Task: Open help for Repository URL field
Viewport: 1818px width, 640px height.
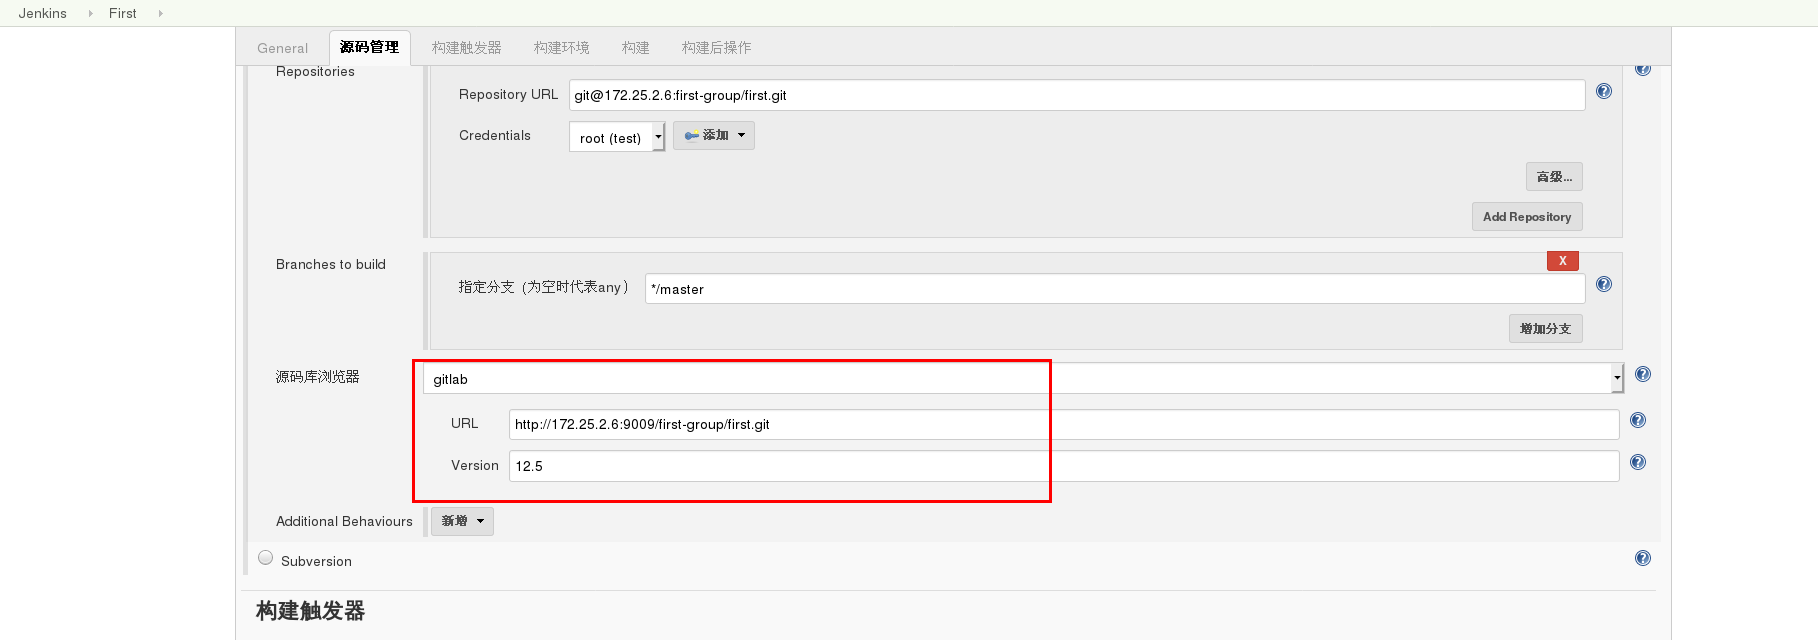Action: pos(1604,91)
